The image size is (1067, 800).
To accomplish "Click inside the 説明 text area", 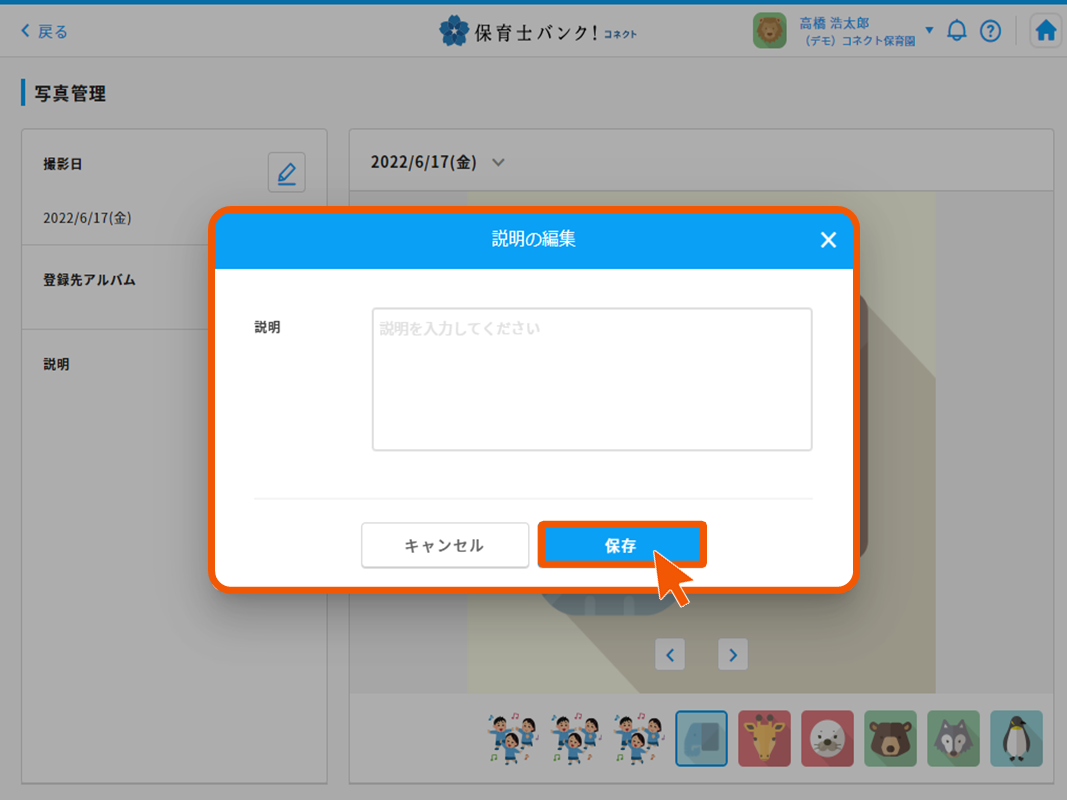I will click(591, 379).
